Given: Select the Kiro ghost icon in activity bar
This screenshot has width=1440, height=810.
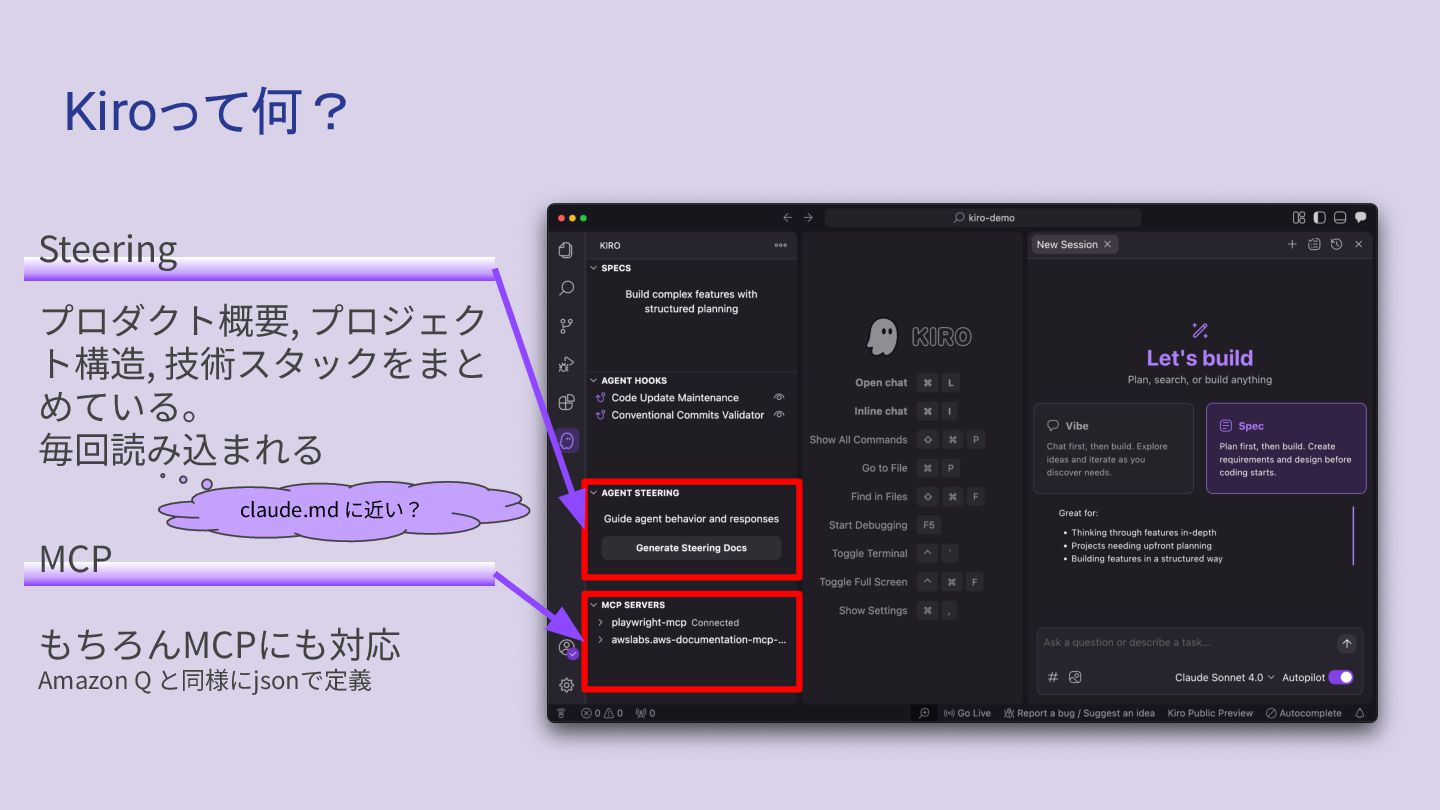Looking at the screenshot, I should [567, 440].
